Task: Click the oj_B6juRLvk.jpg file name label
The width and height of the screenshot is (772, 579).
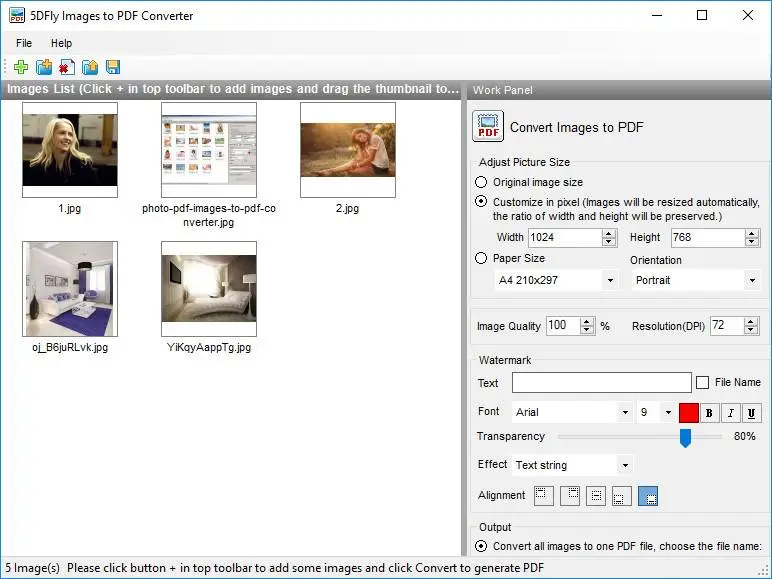Action: pyautogui.click(x=70, y=347)
